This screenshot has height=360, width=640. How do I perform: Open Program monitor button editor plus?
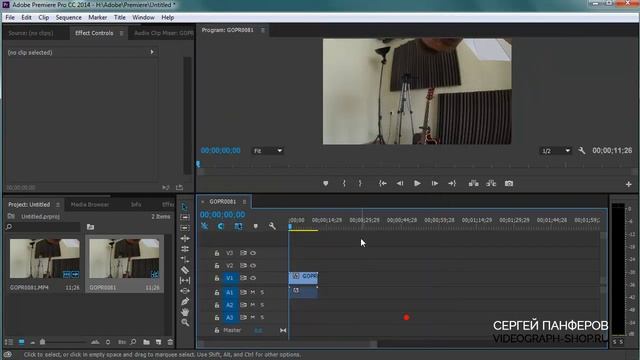click(629, 184)
